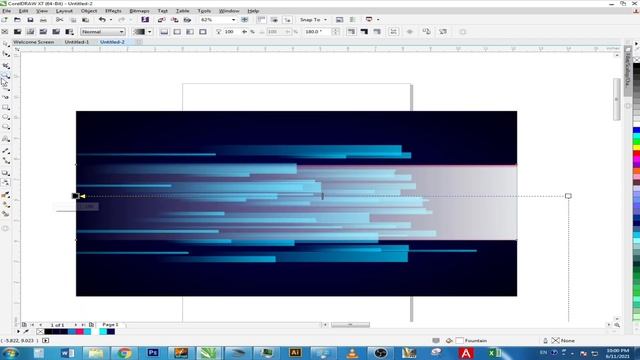The height and width of the screenshot is (360, 640).
Task: Select the Polygon tool
Action: [x=6, y=127]
